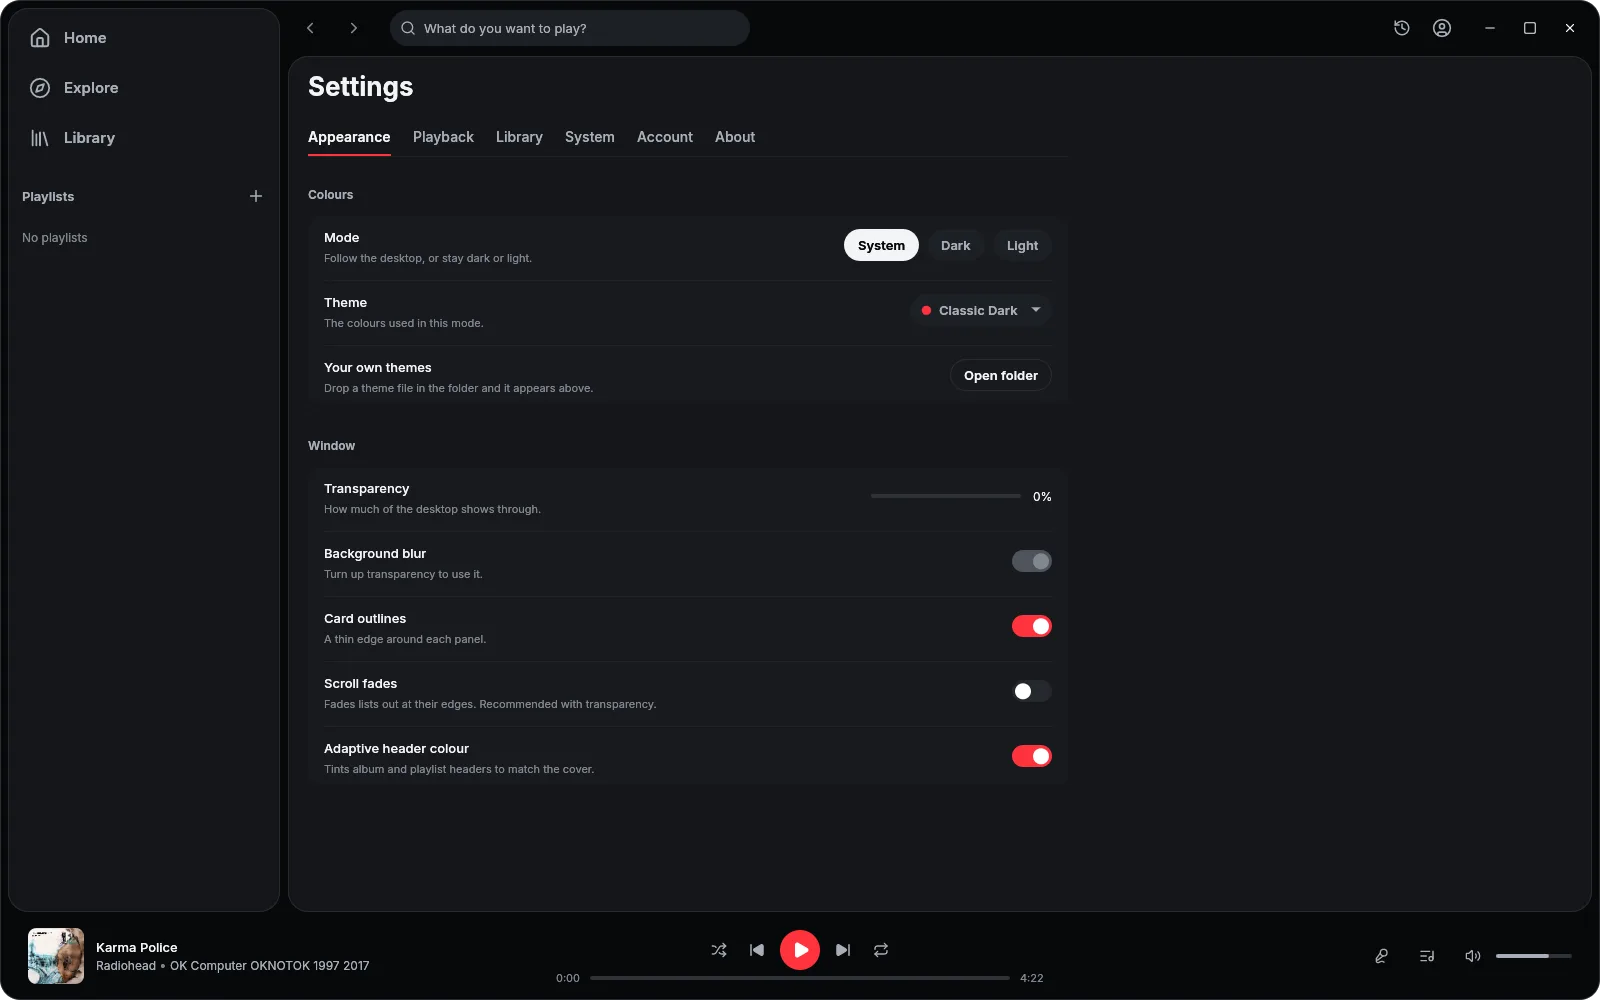1600x1000 pixels.
Task: Turn off Card outlines switch
Action: [x=1032, y=626]
